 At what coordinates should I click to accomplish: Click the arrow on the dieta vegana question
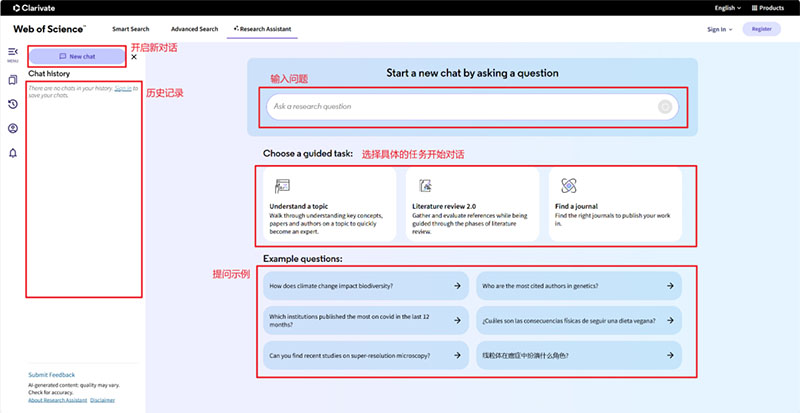[670, 321]
